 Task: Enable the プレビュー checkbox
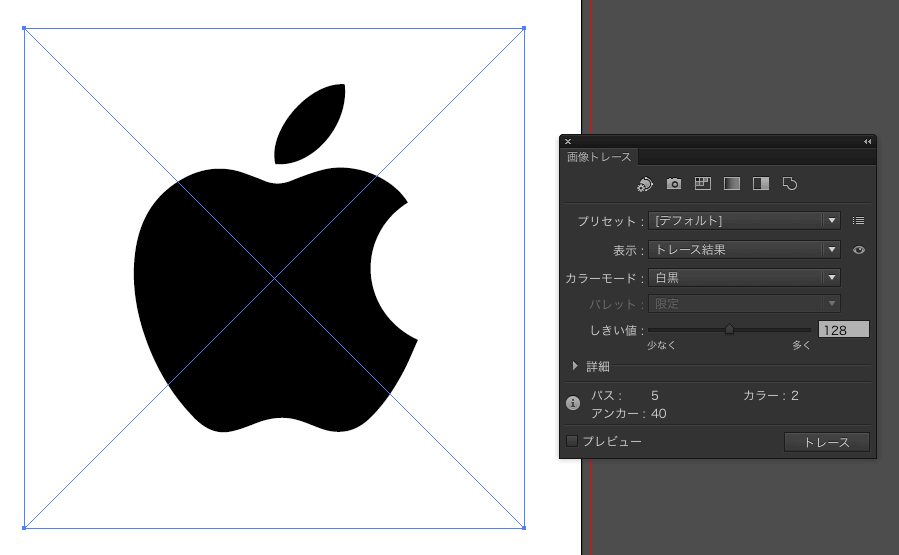point(572,441)
